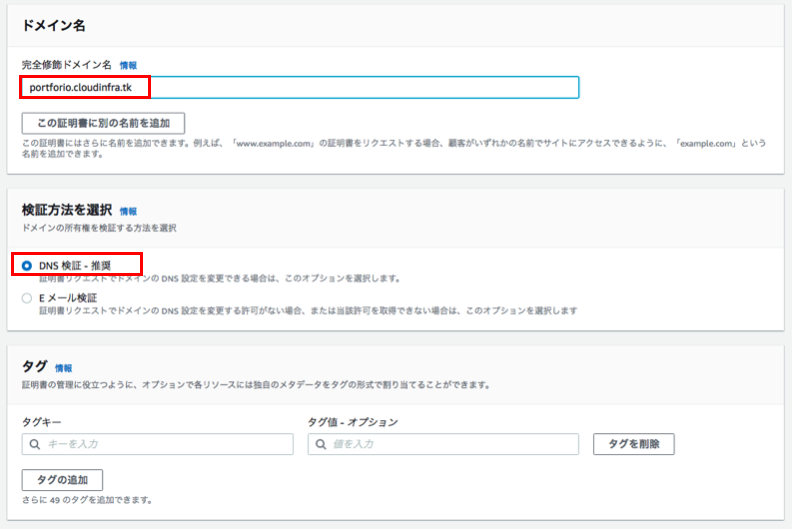Click the タグキー label
The height and width of the screenshot is (529, 792).
pos(41,422)
